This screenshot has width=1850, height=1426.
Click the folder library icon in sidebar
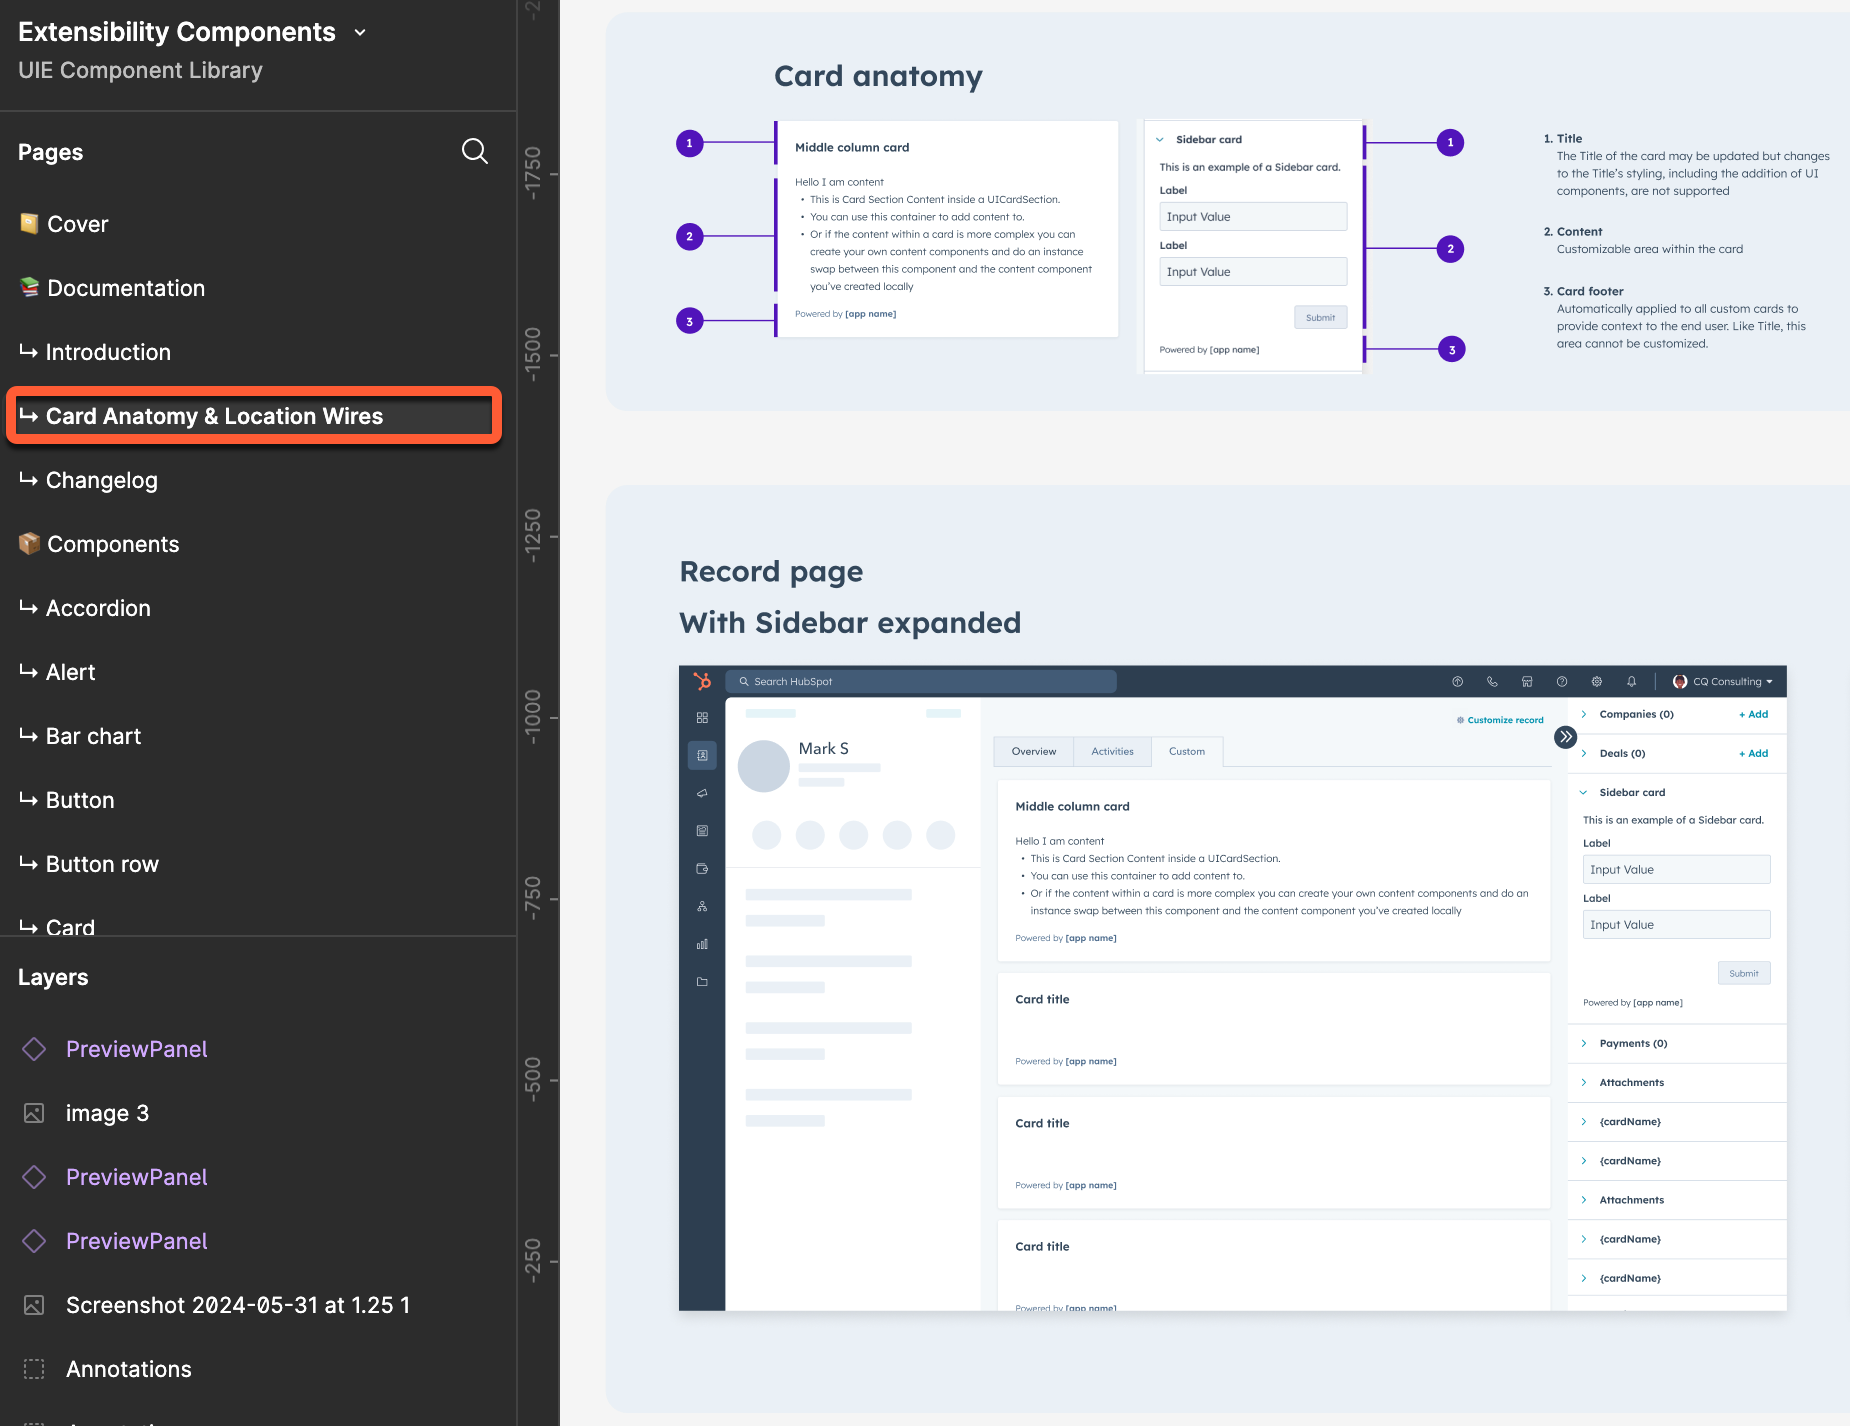[702, 982]
